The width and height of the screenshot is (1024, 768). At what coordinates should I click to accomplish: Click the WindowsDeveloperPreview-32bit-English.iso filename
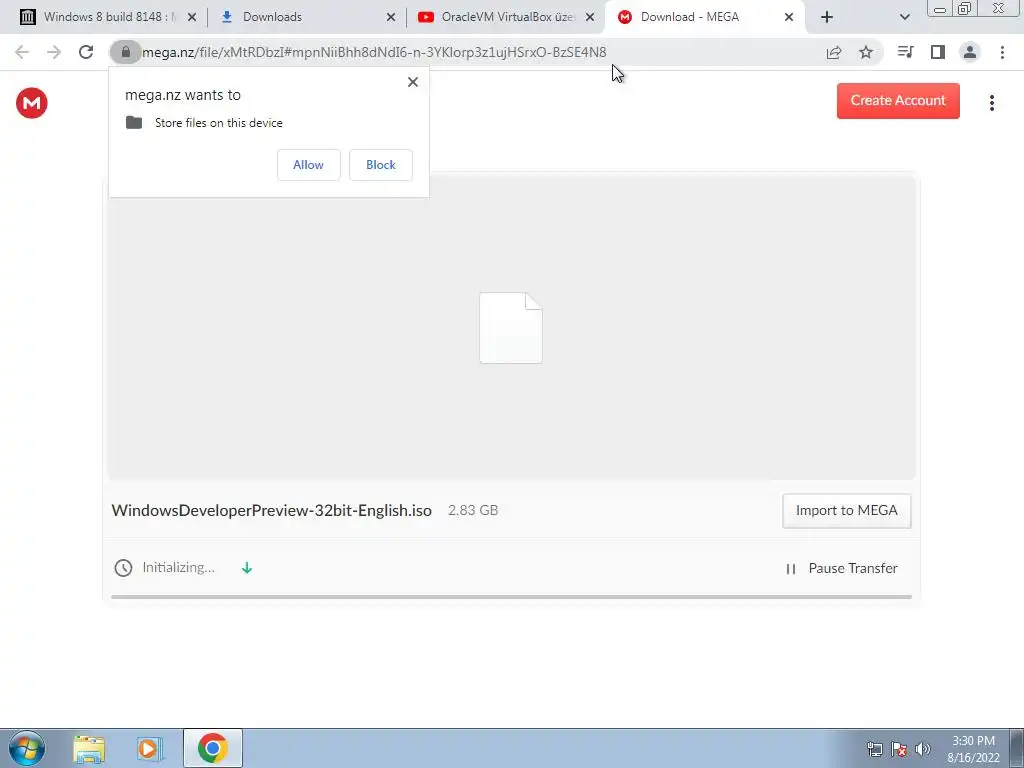272,510
